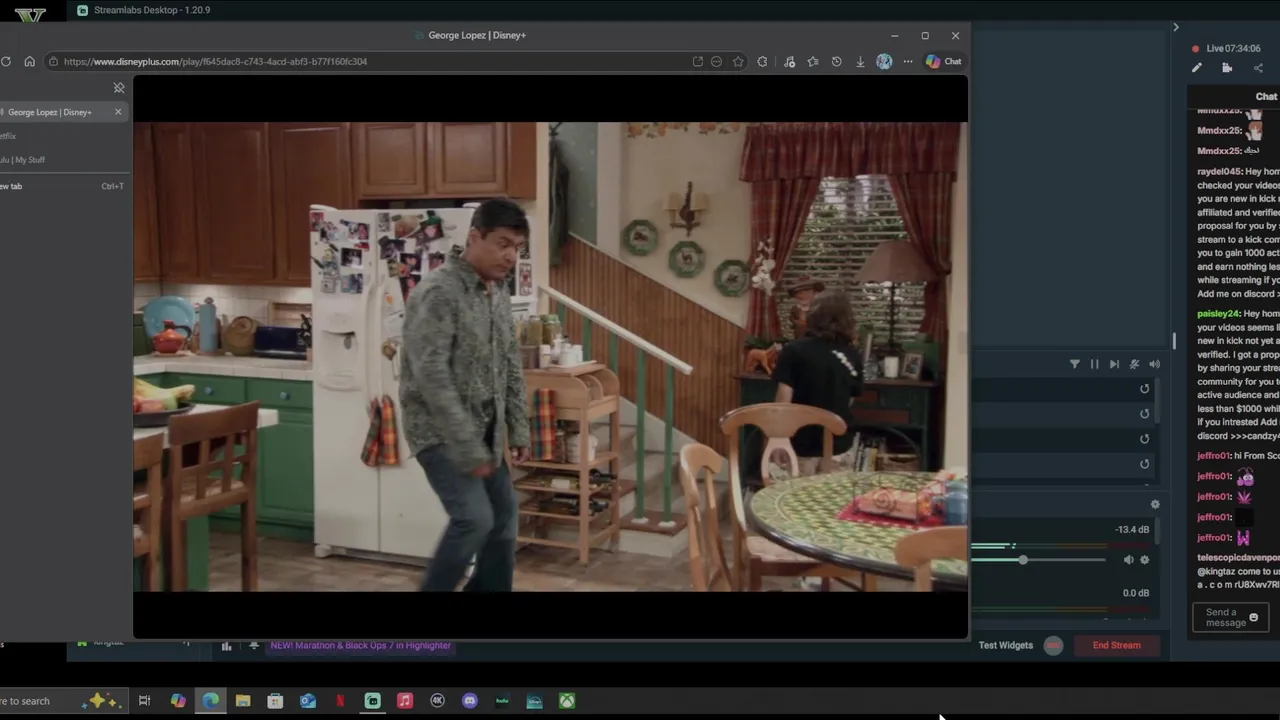Open File Explorer from taskbar
This screenshot has width=1280, height=720.
click(243, 701)
